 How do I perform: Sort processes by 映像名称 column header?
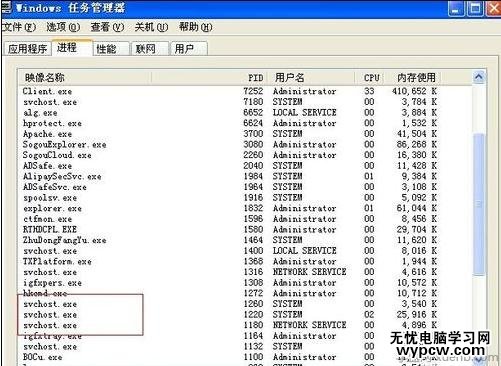click(x=85, y=78)
